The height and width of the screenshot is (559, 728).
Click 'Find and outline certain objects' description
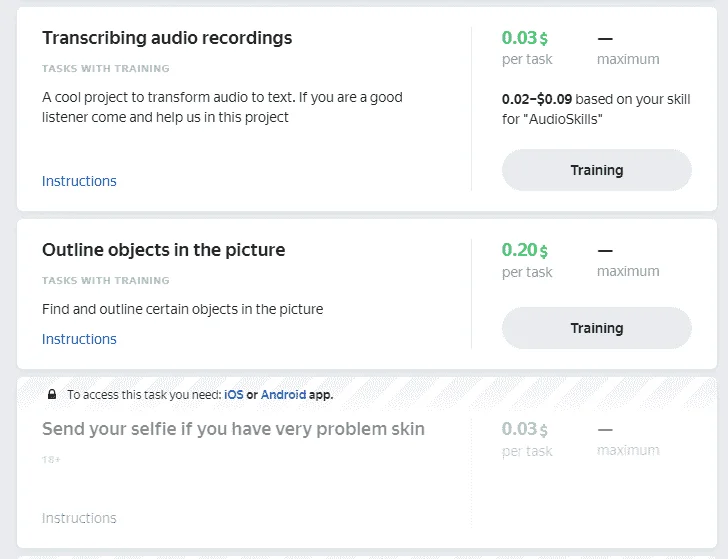182,309
